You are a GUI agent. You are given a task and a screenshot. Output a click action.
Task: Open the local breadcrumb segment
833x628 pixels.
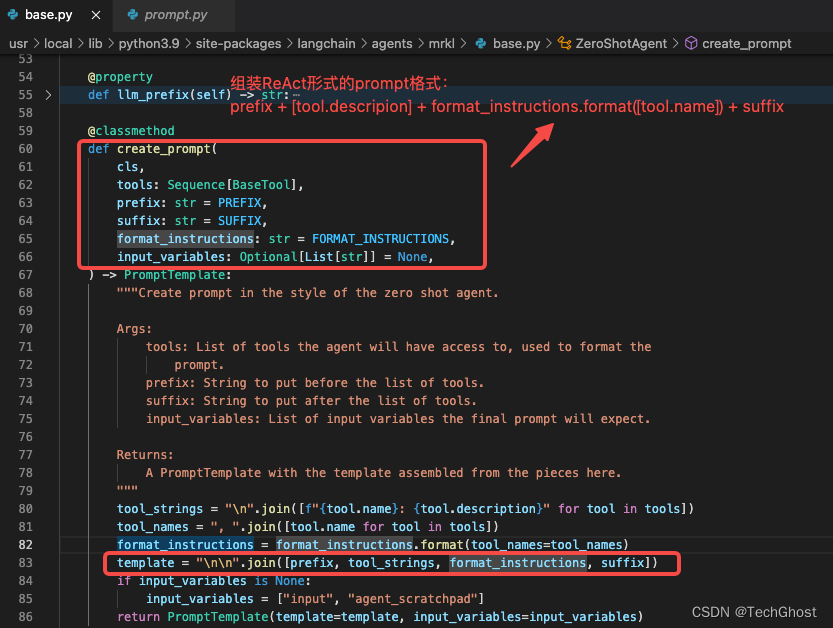(58, 44)
